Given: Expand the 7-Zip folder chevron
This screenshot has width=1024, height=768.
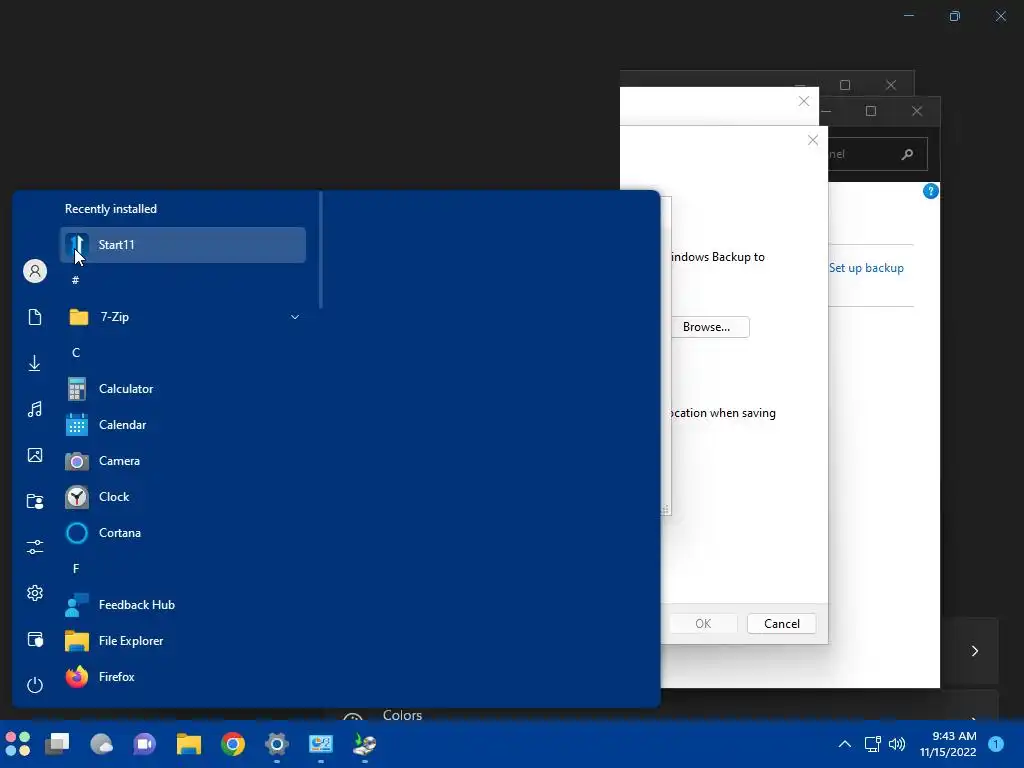Looking at the screenshot, I should 295,317.
